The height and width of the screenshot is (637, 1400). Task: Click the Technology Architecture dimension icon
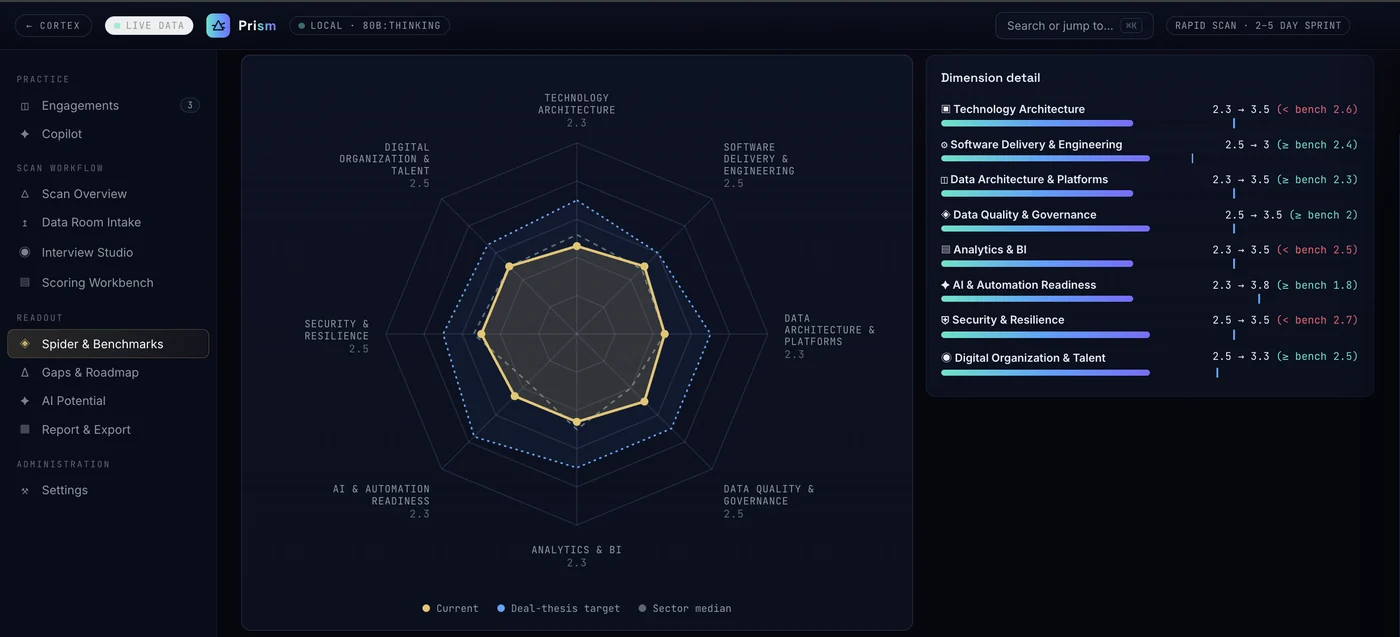[946, 109]
